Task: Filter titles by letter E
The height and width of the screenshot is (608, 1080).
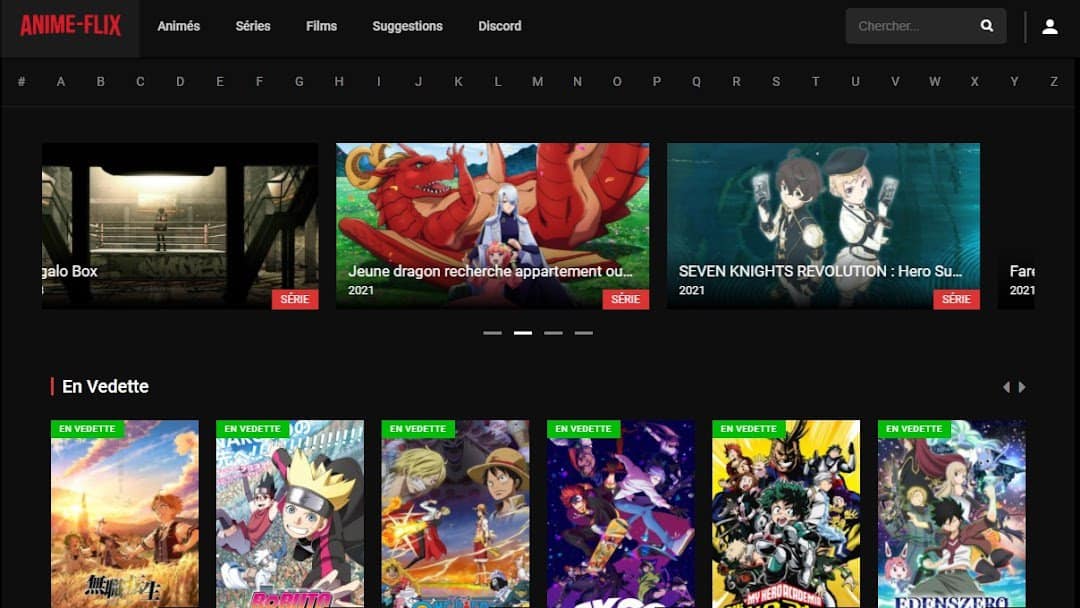Action: point(220,81)
